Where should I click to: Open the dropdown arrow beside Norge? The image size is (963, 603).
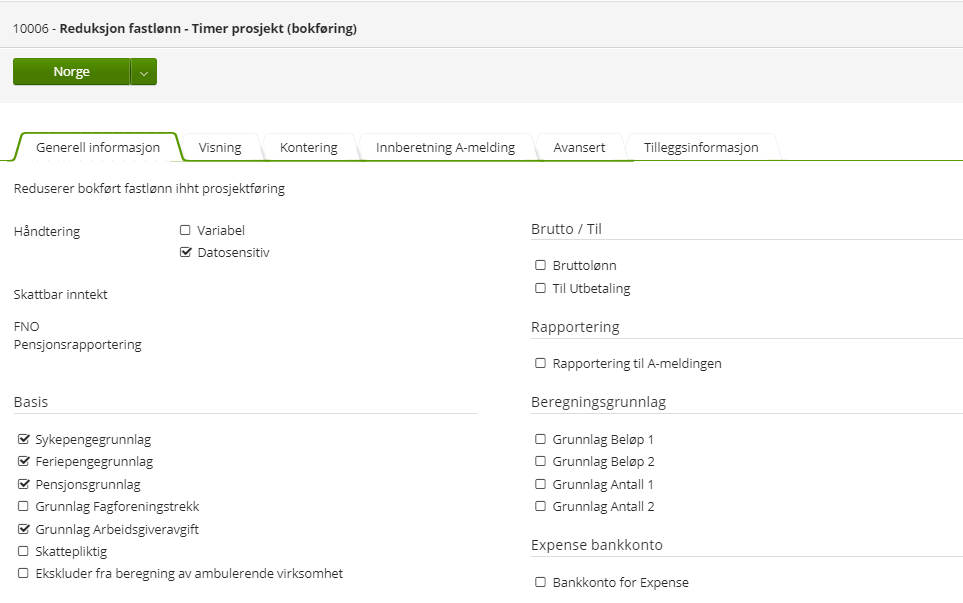[x=144, y=72]
